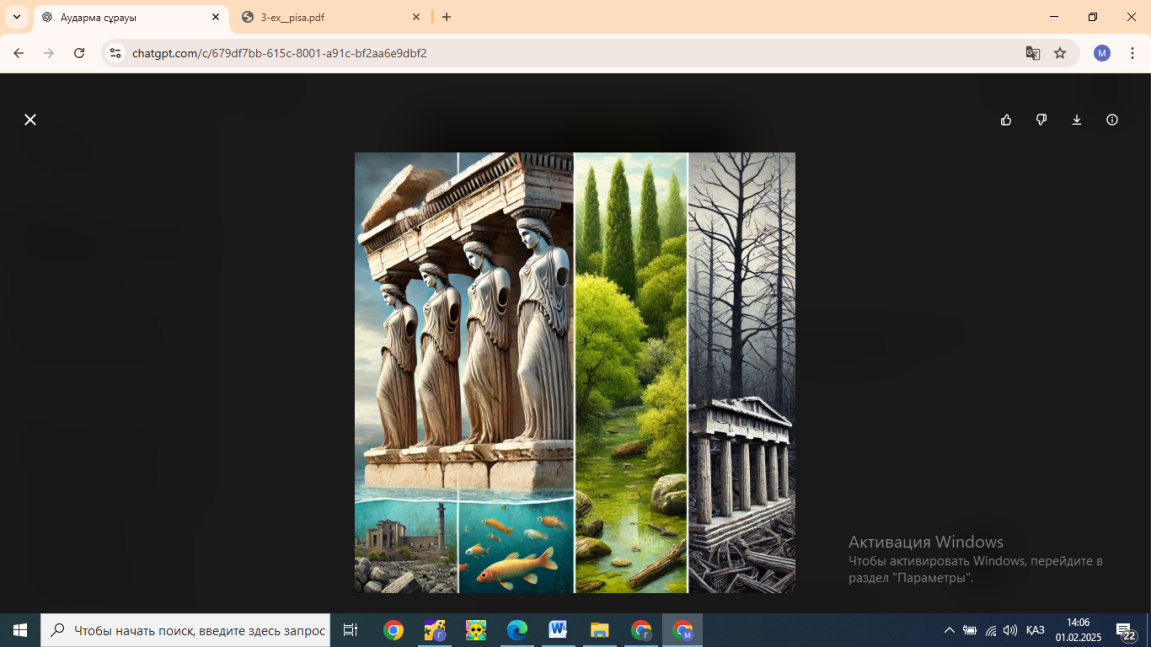Close the 3-ex__pisa.pdf tab

[x=415, y=17]
